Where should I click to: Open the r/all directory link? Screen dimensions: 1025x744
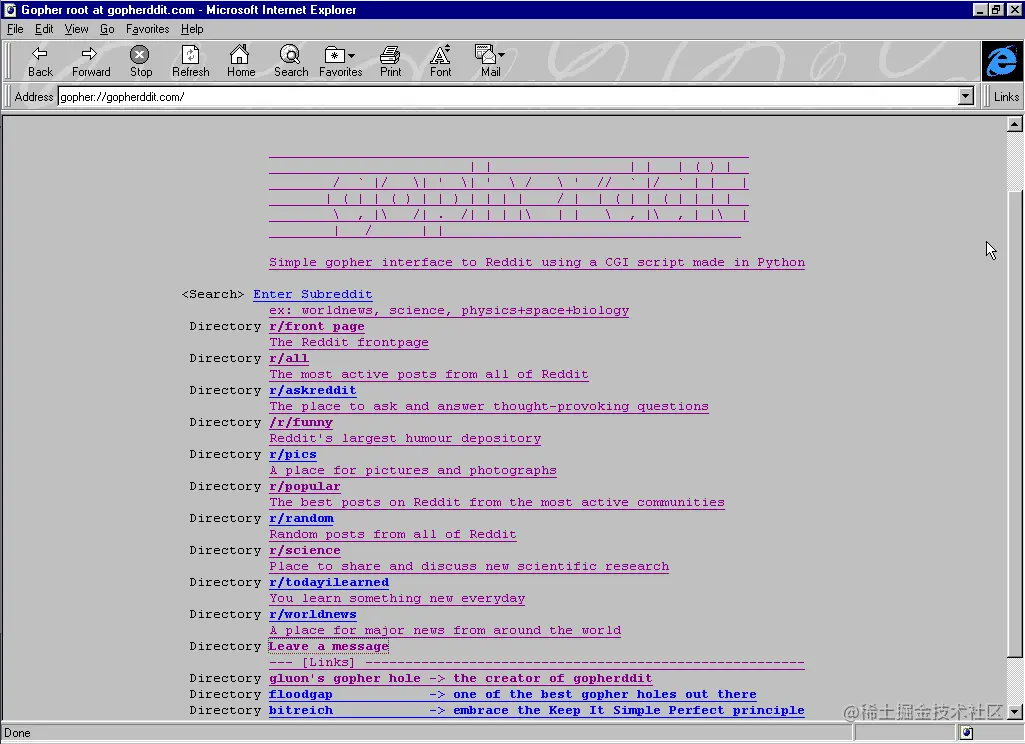288,358
